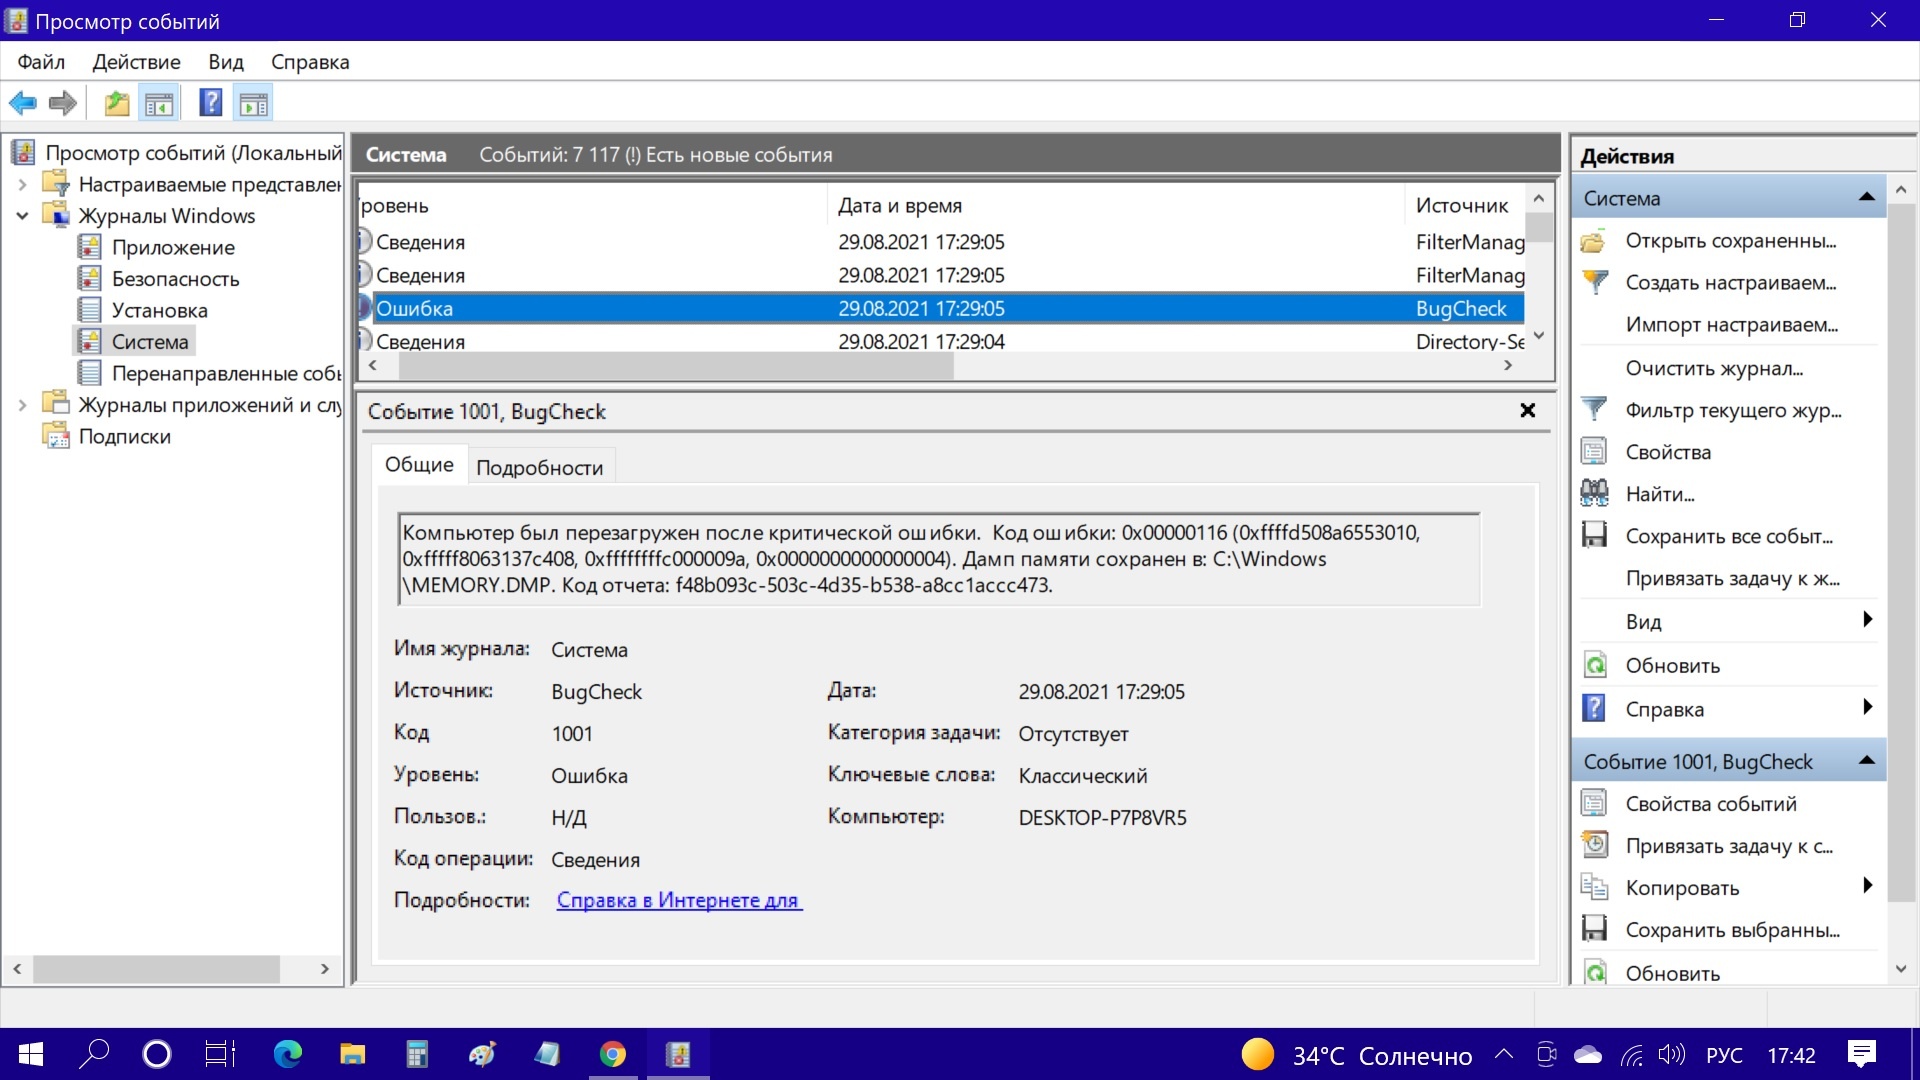
Task: Collapse the Журналы Windows tree node
Action: [x=22, y=216]
